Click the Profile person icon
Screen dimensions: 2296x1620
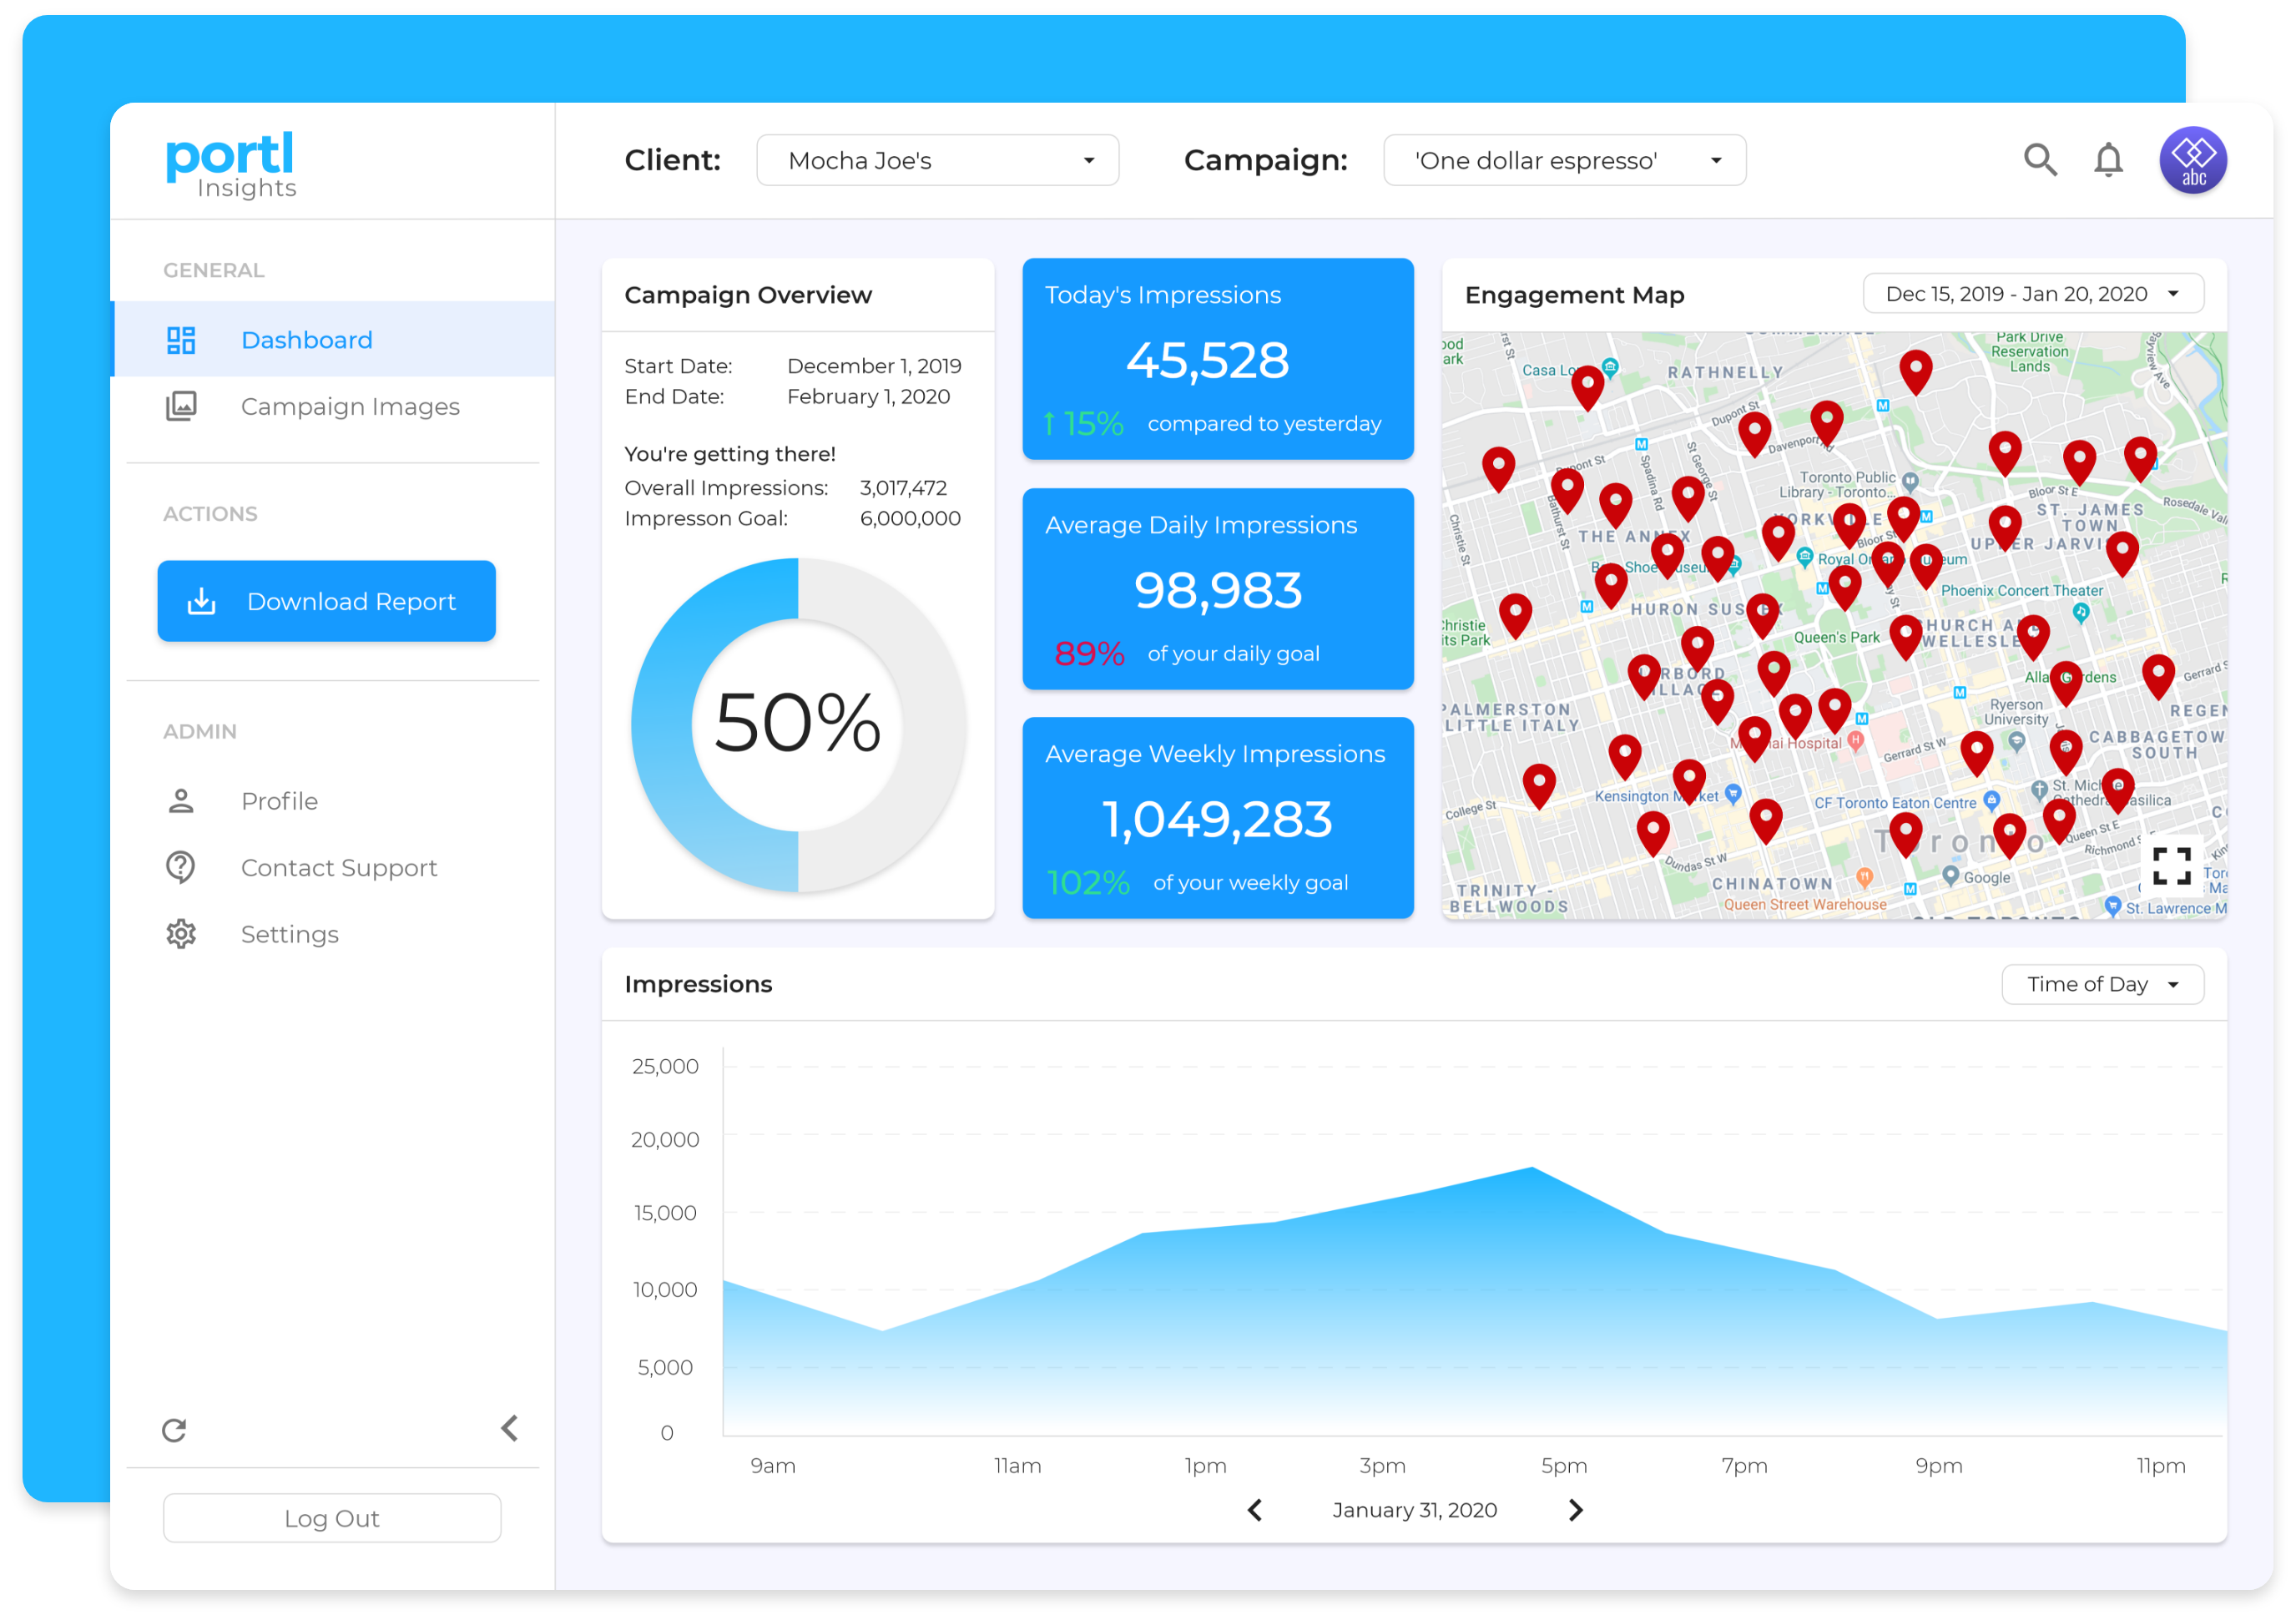pyautogui.click(x=181, y=801)
